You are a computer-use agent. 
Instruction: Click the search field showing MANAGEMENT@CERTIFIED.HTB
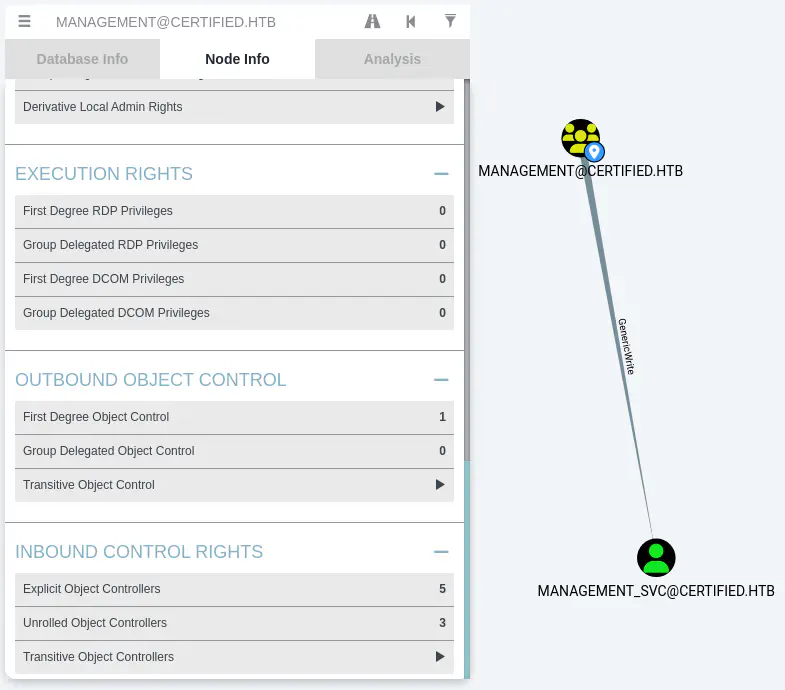(200, 21)
